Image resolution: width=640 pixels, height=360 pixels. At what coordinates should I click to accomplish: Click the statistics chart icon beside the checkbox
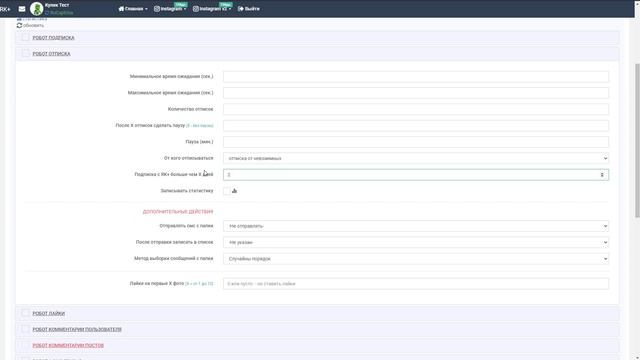click(234, 191)
